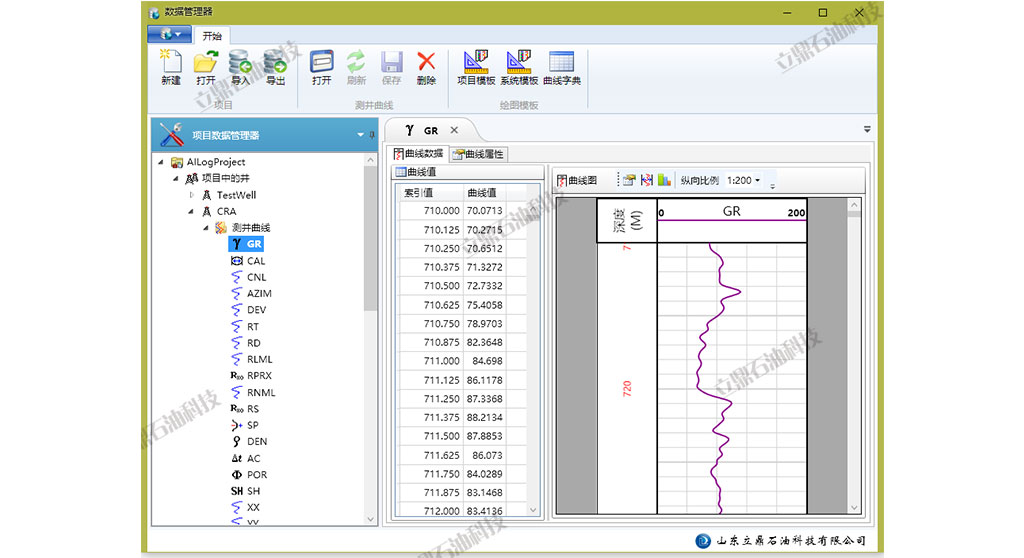Collapse the CRA well node
The image size is (1024, 558).
tap(191, 211)
